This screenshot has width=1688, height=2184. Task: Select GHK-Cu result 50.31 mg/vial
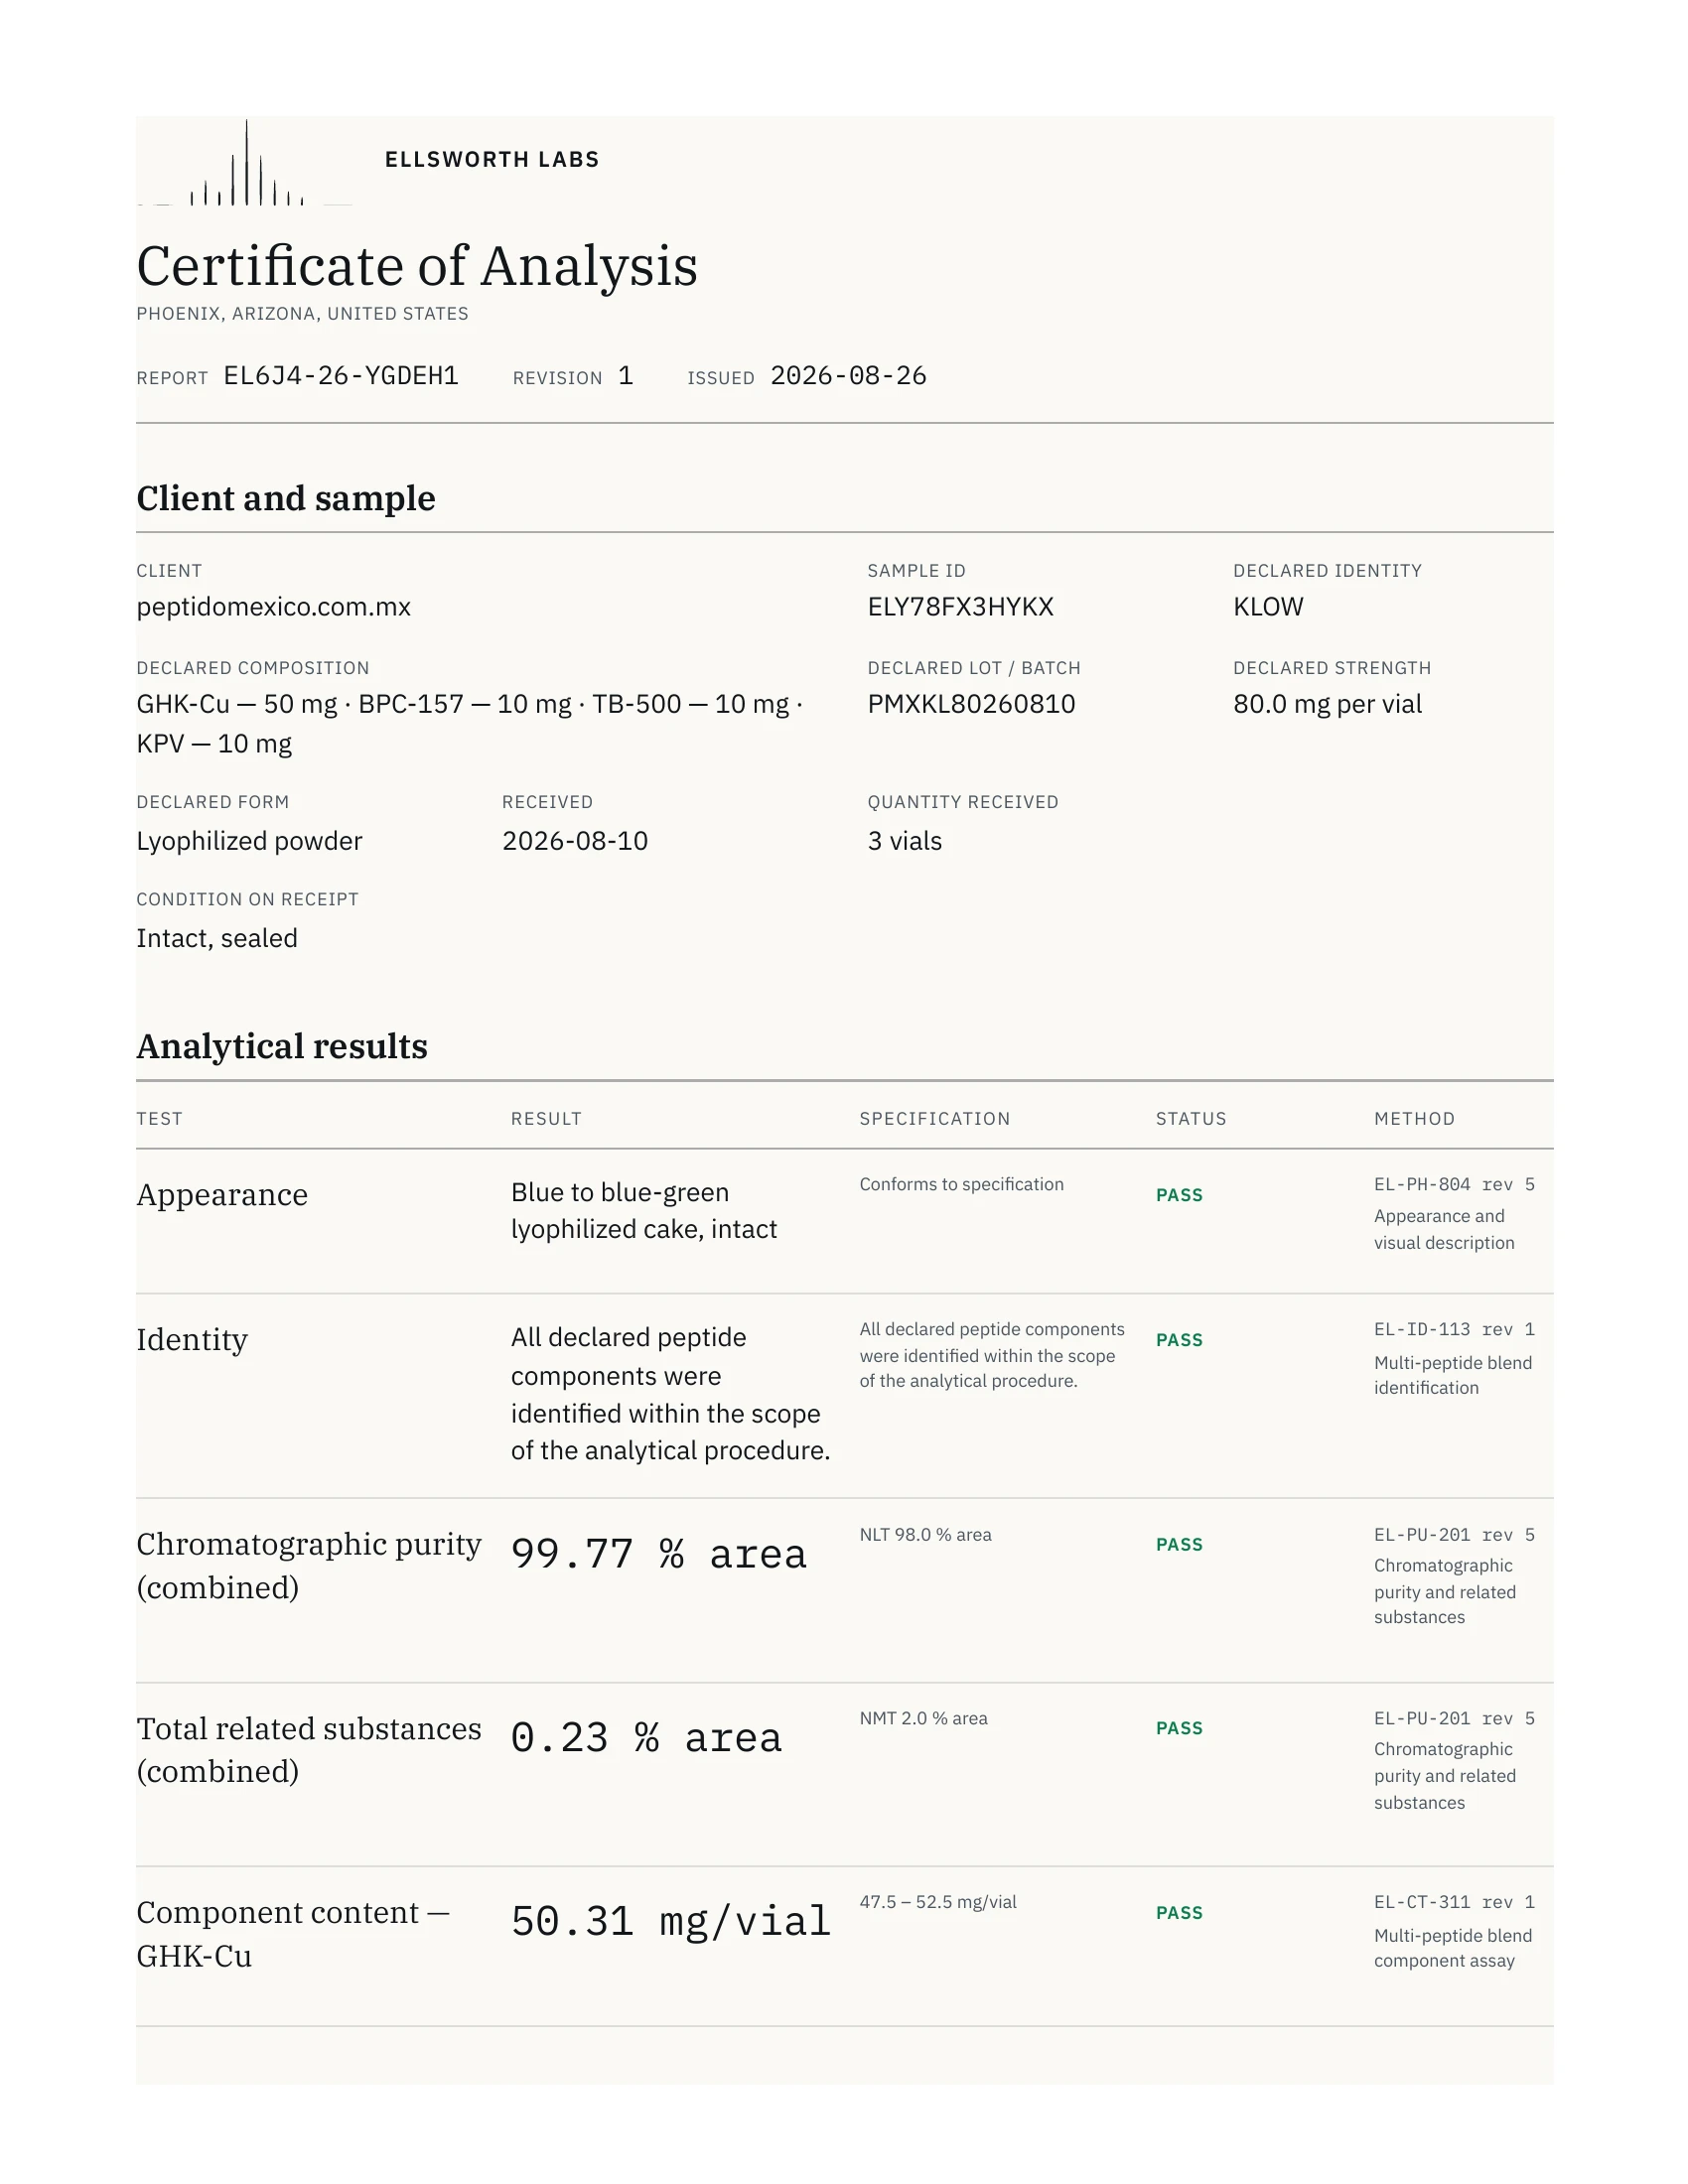pyautogui.click(x=671, y=1922)
